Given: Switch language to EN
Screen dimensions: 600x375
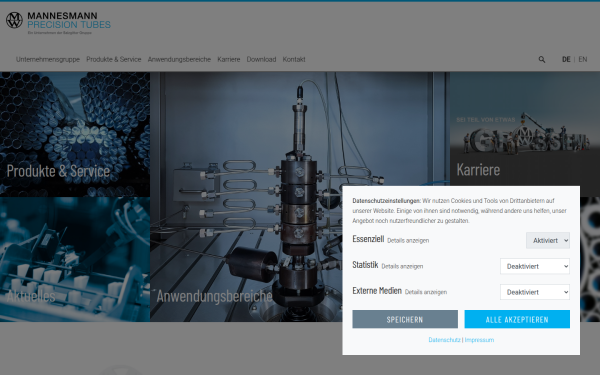Looking at the screenshot, I should pos(583,59).
